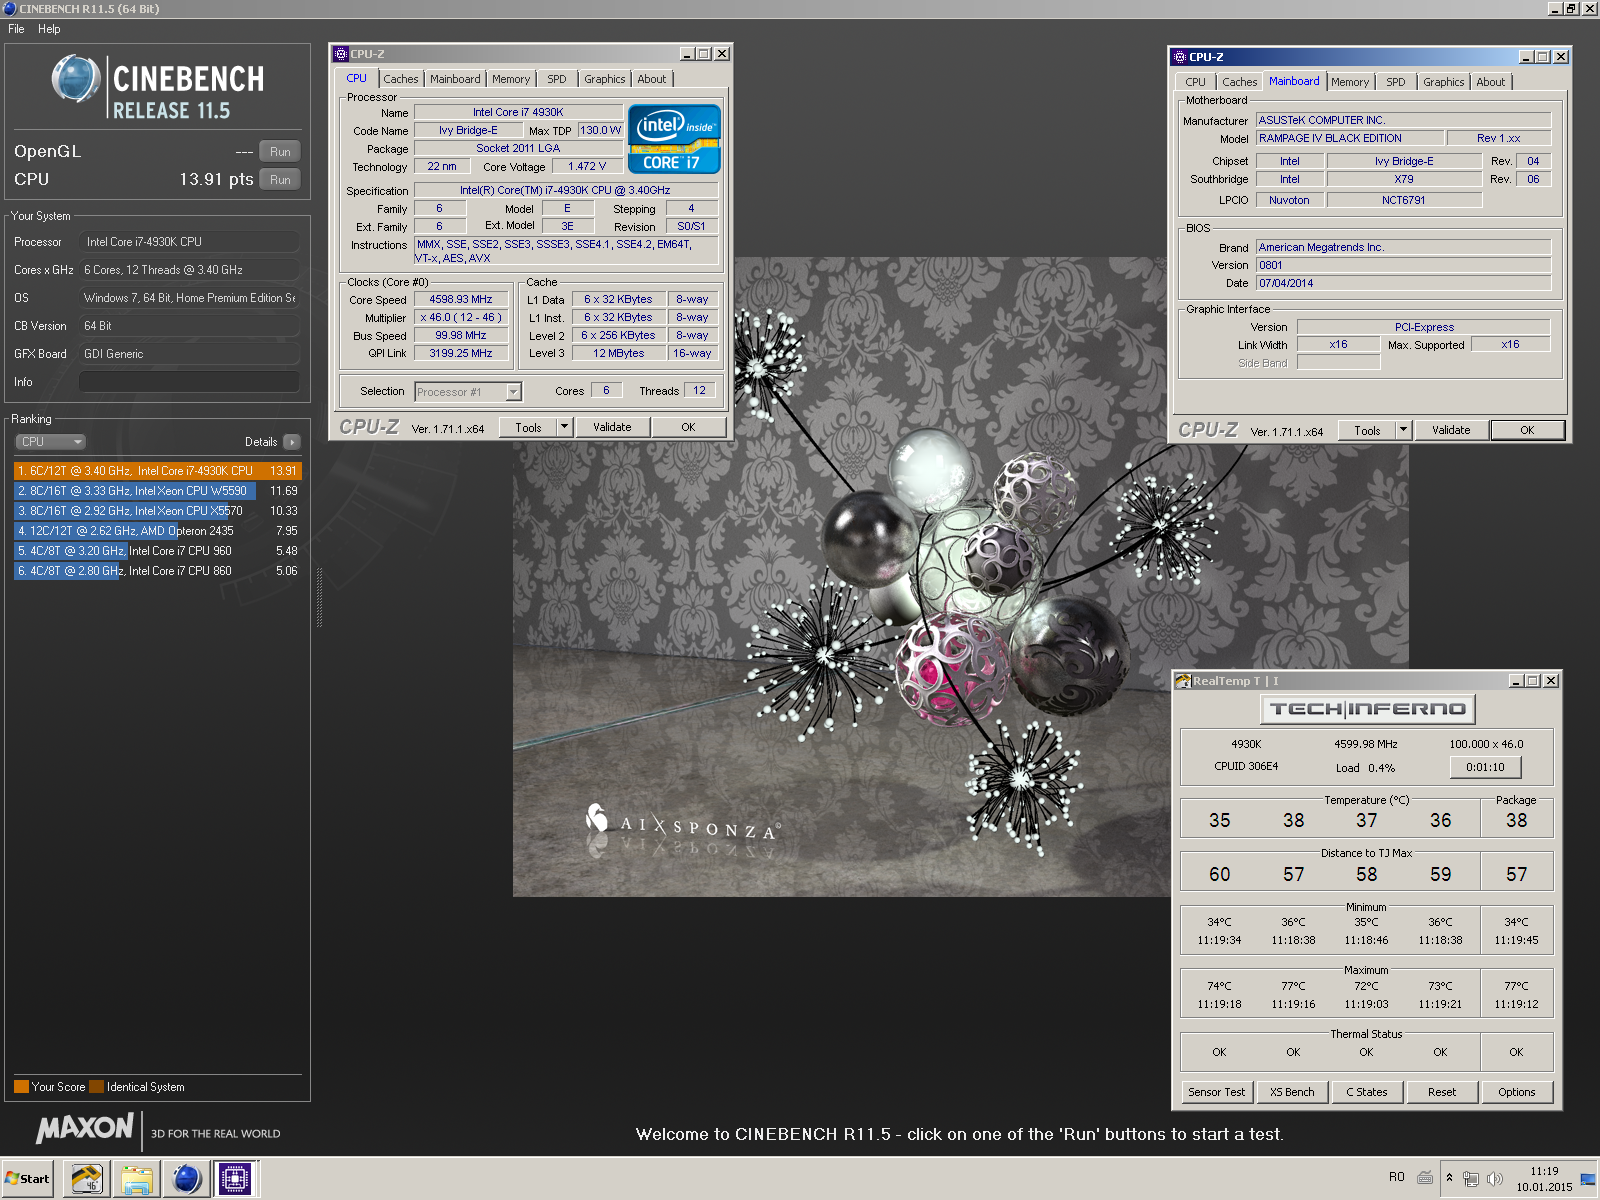This screenshot has height=1200, width=1600.
Task: Expand ranking Details arrow
Action: pos(292,442)
